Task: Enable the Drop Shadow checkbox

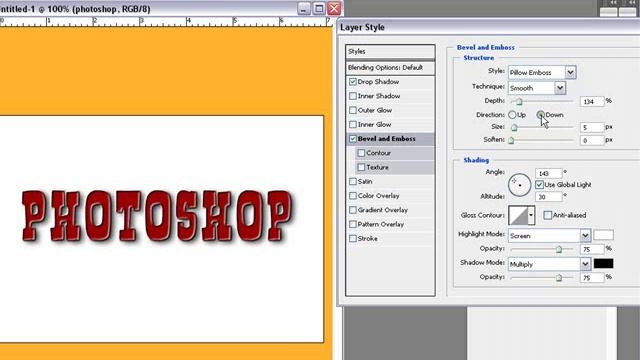Action: pos(353,82)
